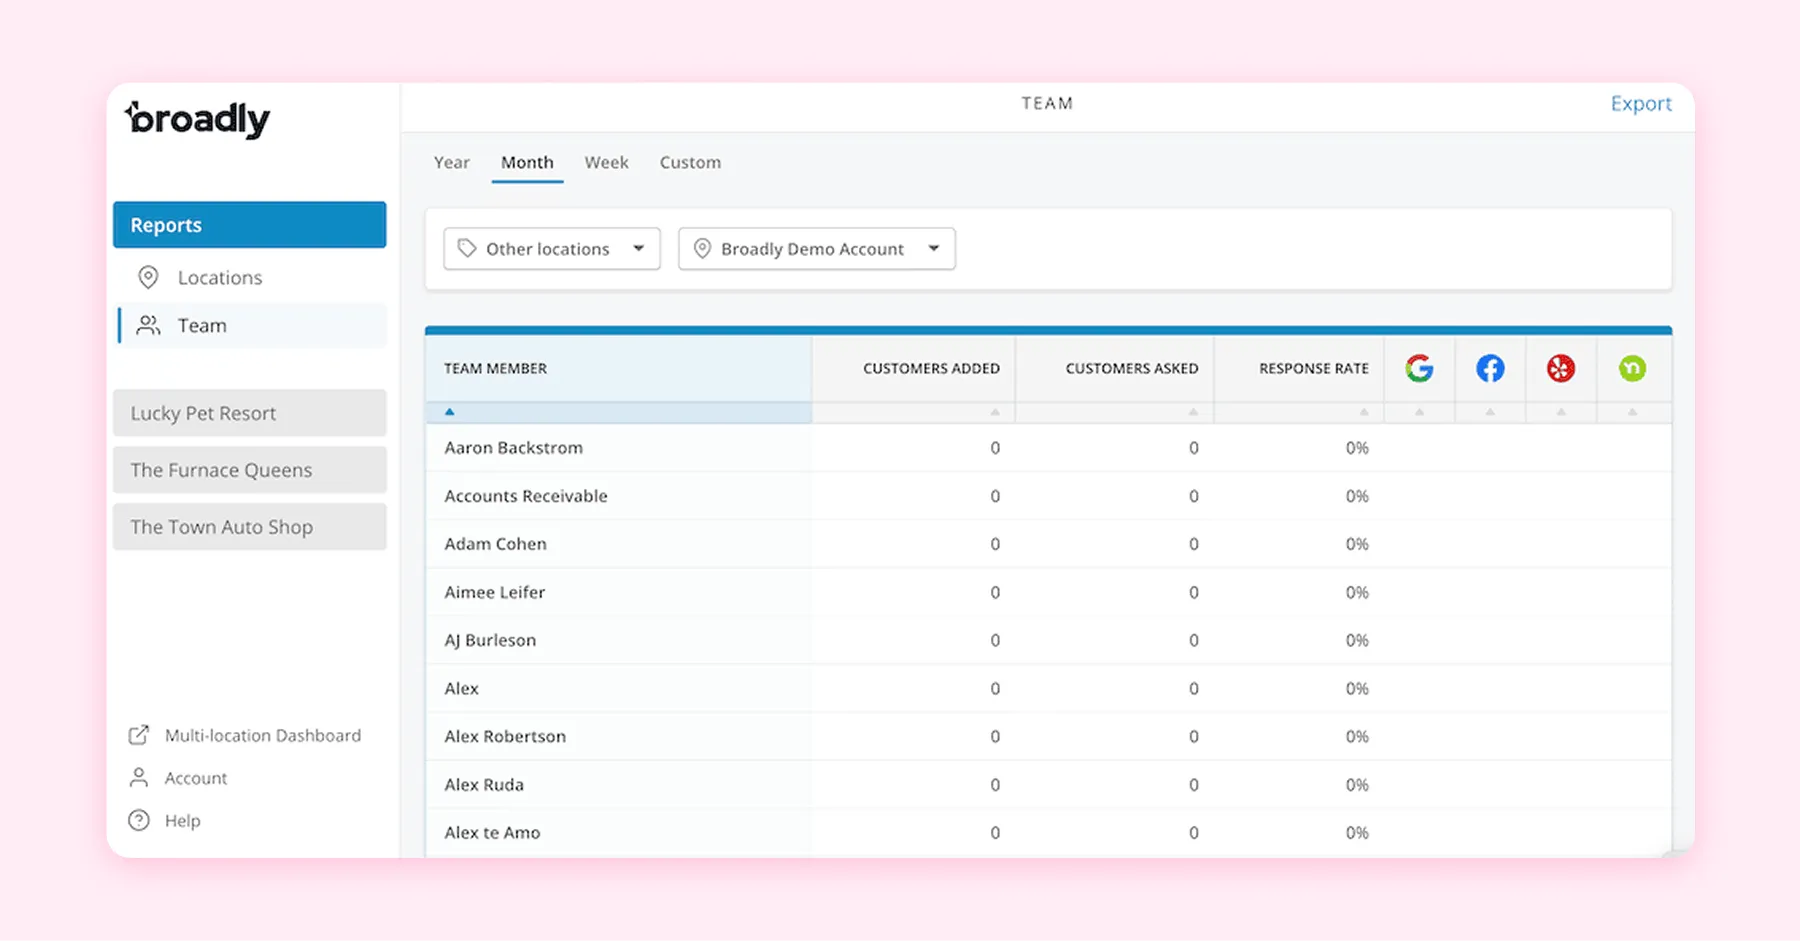Image resolution: width=1800 pixels, height=941 pixels.
Task: Click the Locations pin icon in sidebar
Action: pyautogui.click(x=148, y=278)
